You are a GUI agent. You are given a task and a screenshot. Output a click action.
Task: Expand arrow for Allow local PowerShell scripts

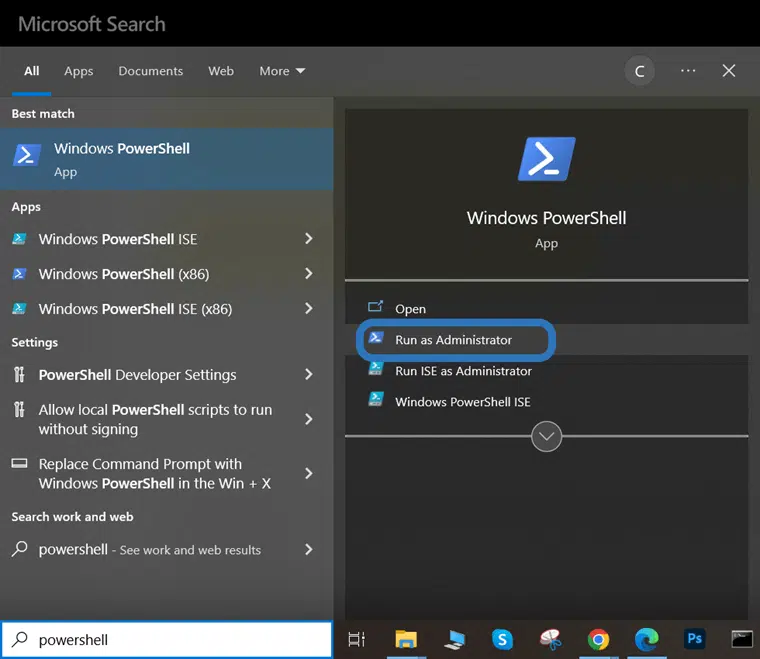coord(309,419)
